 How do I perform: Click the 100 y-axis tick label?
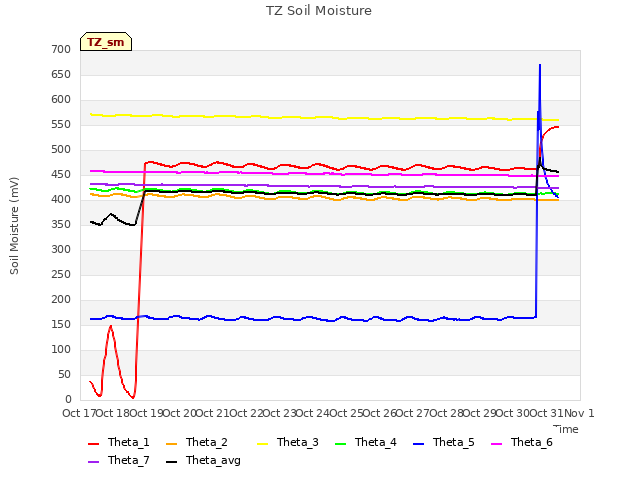[61, 349]
